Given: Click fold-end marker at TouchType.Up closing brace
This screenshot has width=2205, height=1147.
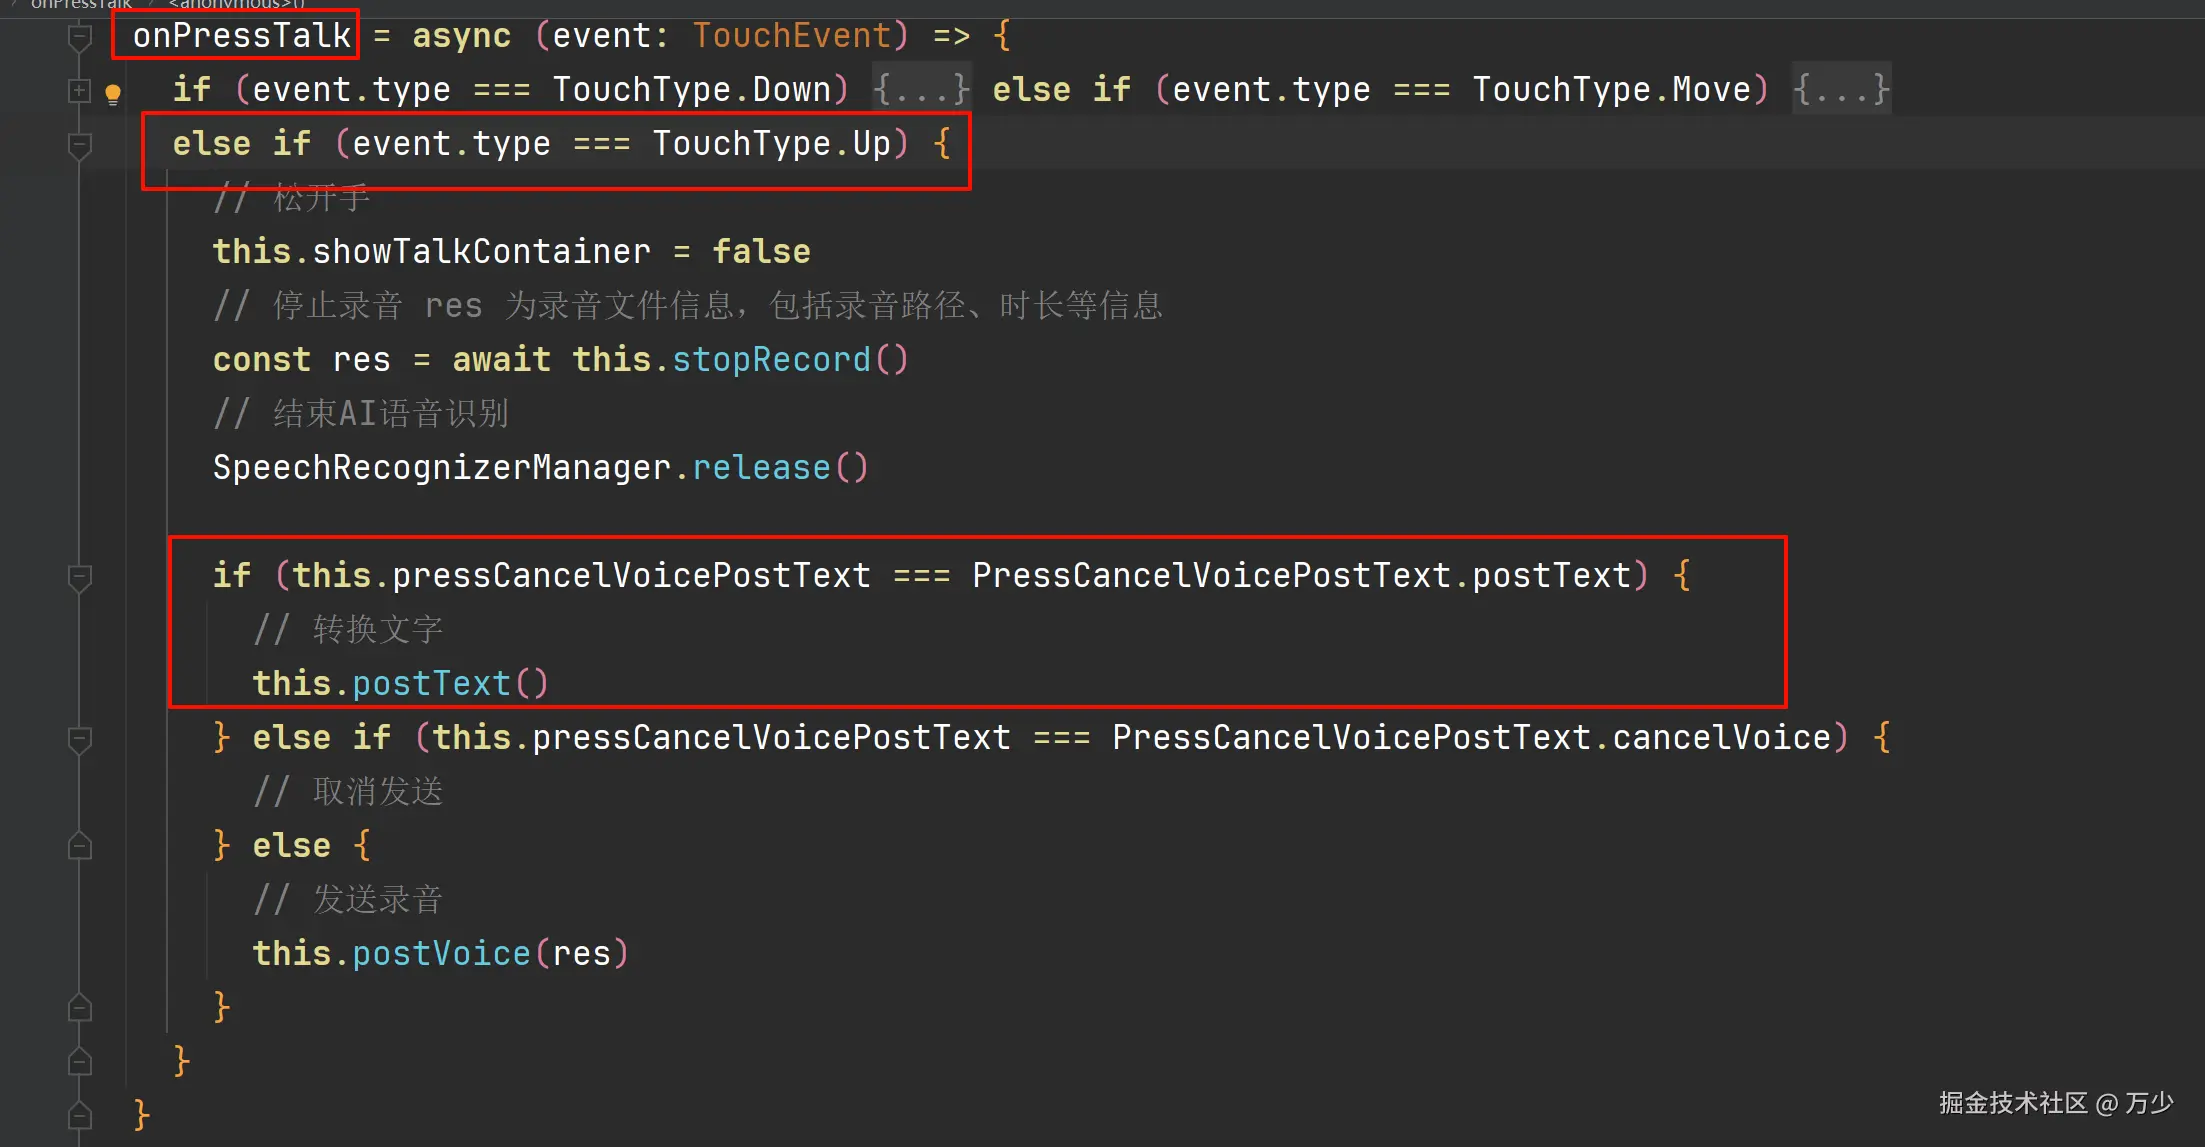Looking at the screenshot, I should click(x=80, y=1061).
